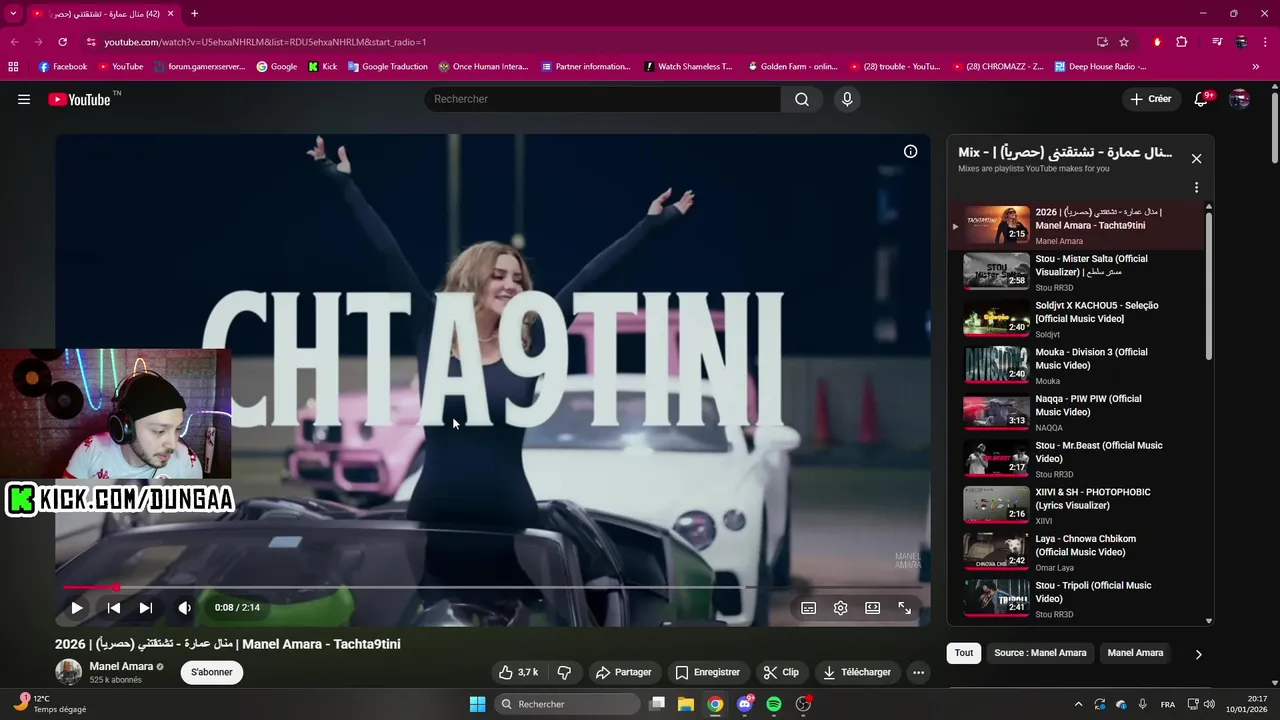Play Soldjvt X KACHOU5 - Seleção video
The image size is (1280, 720).
pos(1078,319)
